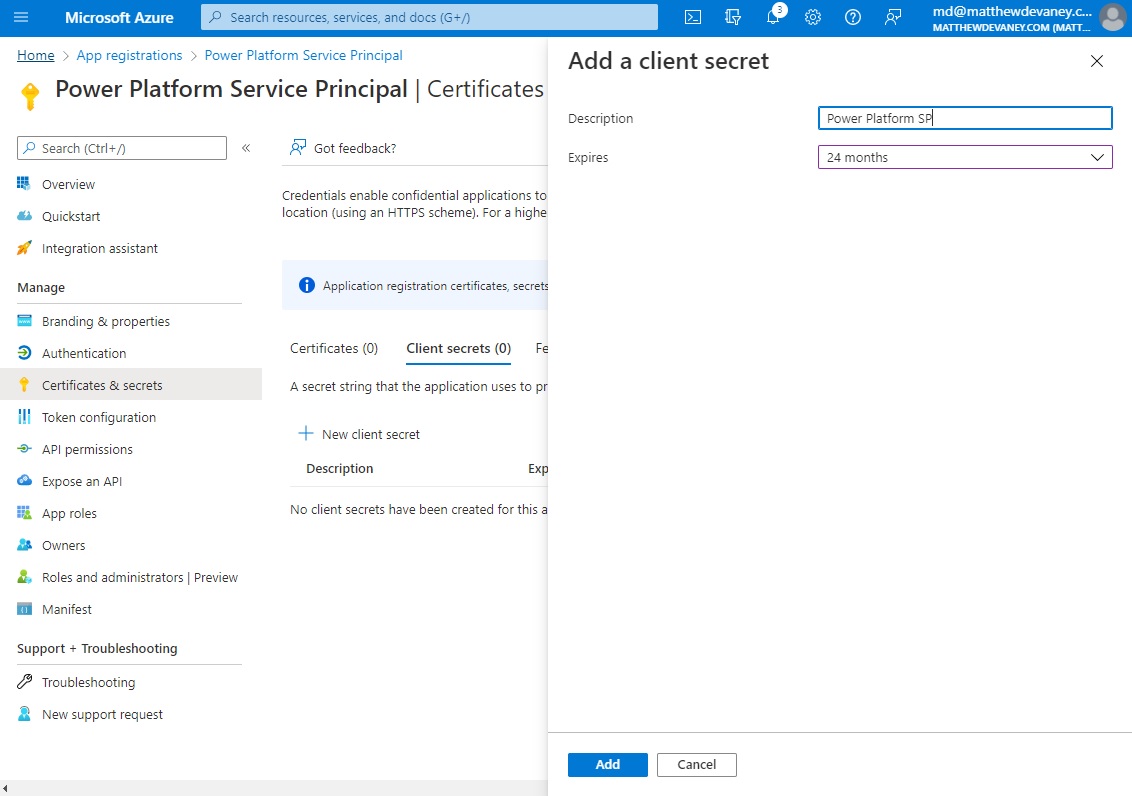Open the directory and subscription filter

pyautogui.click(x=732, y=17)
